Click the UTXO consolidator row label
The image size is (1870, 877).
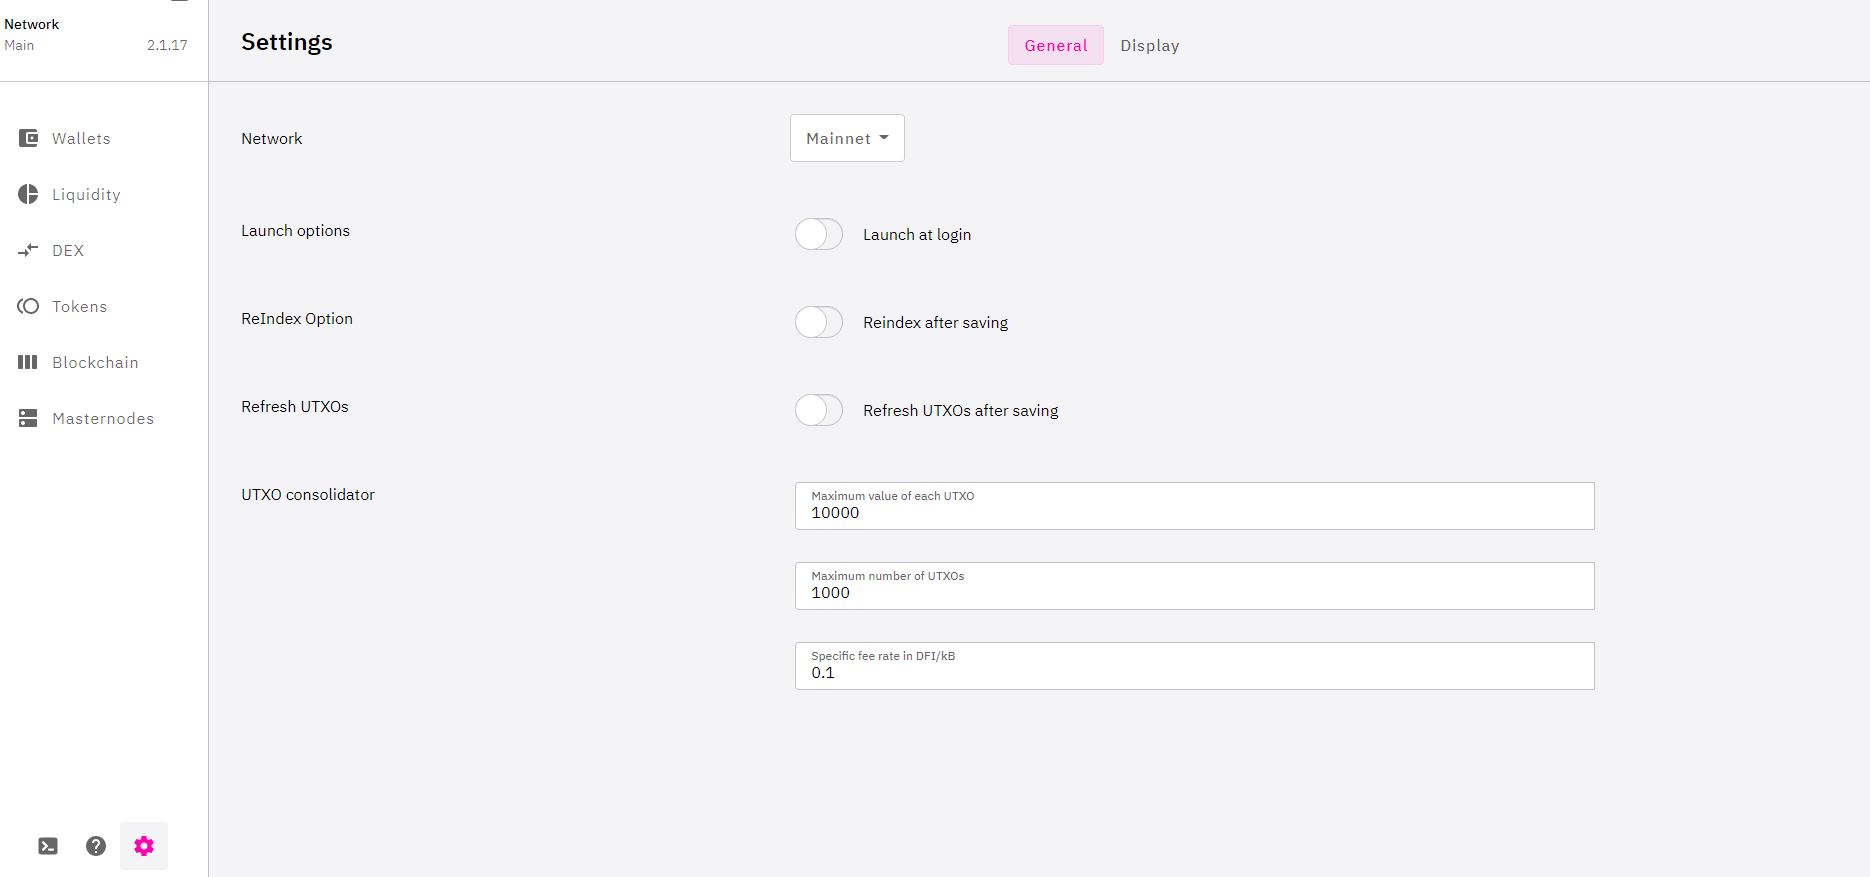pos(308,494)
